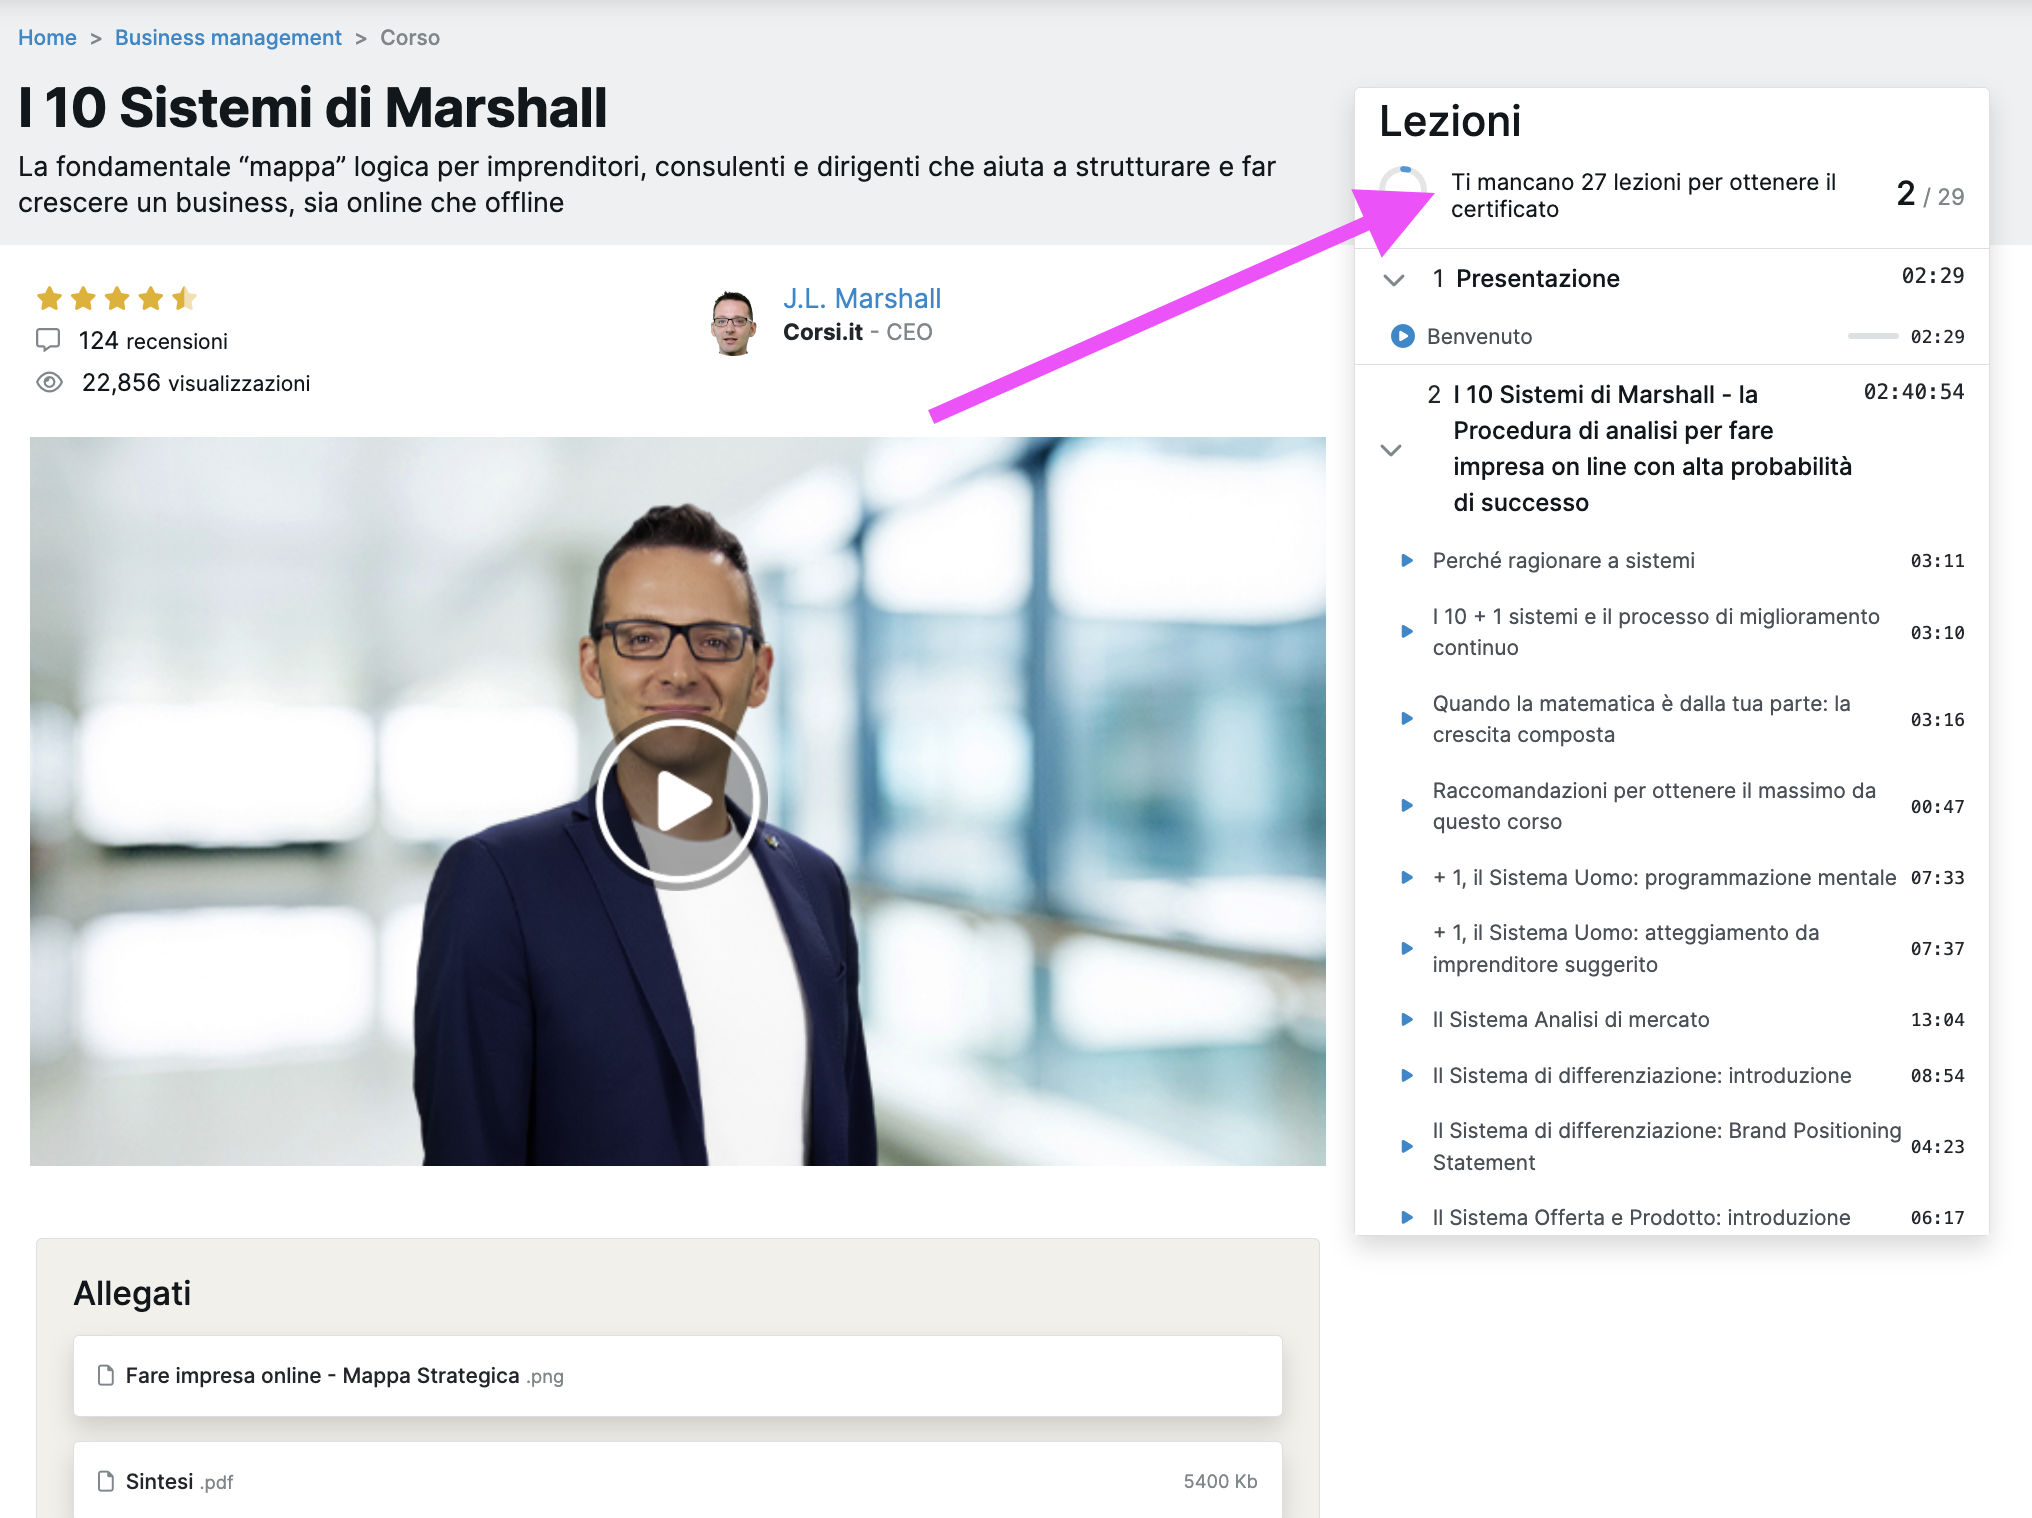Click the 2 / 29 lesson counter

tap(1929, 194)
